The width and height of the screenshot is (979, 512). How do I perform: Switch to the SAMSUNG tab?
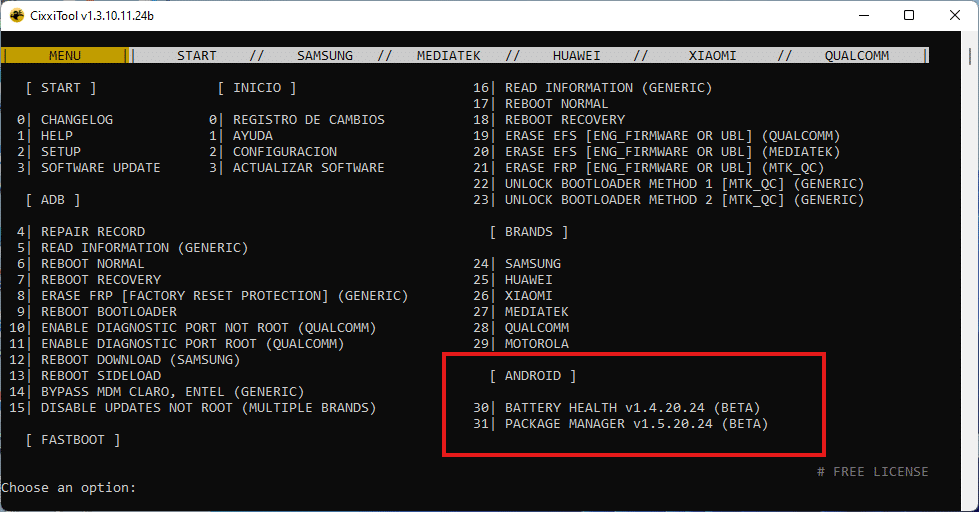click(x=325, y=56)
